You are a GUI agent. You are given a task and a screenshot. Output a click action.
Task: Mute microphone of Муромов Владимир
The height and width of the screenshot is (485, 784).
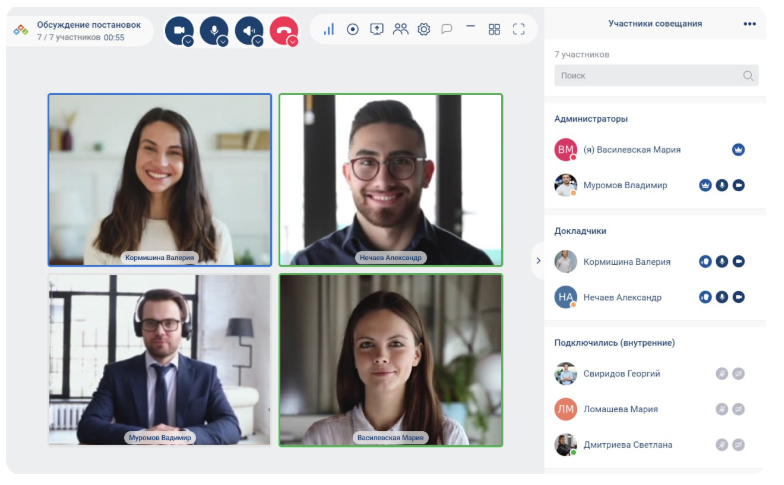point(722,186)
